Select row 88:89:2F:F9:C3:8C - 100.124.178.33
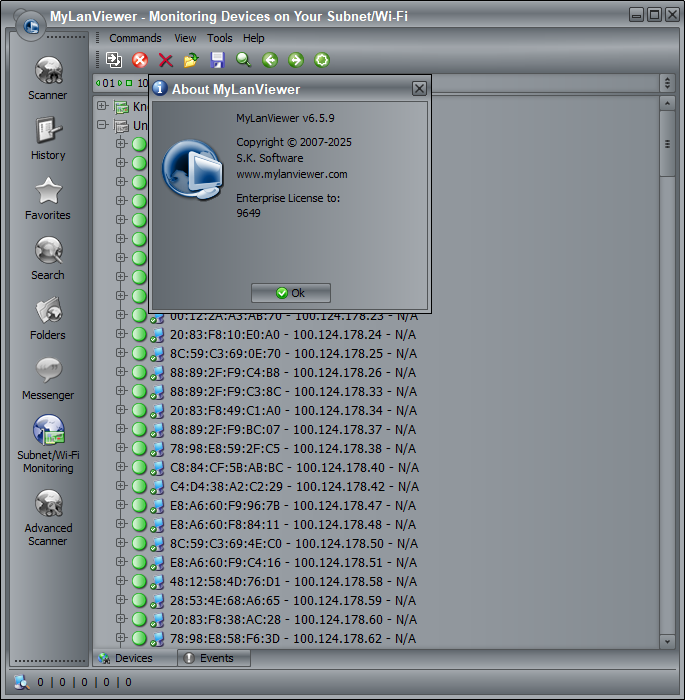Viewport: 685px width, 700px height. 293,392
